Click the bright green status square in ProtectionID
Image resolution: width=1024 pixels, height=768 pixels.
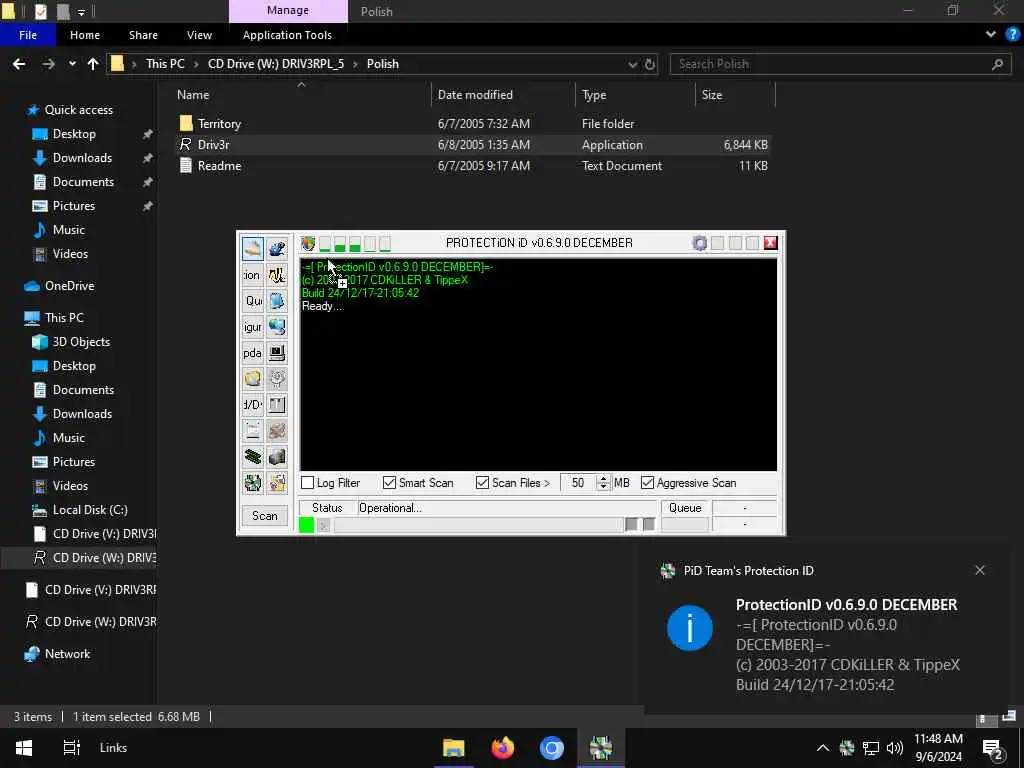(306, 525)
